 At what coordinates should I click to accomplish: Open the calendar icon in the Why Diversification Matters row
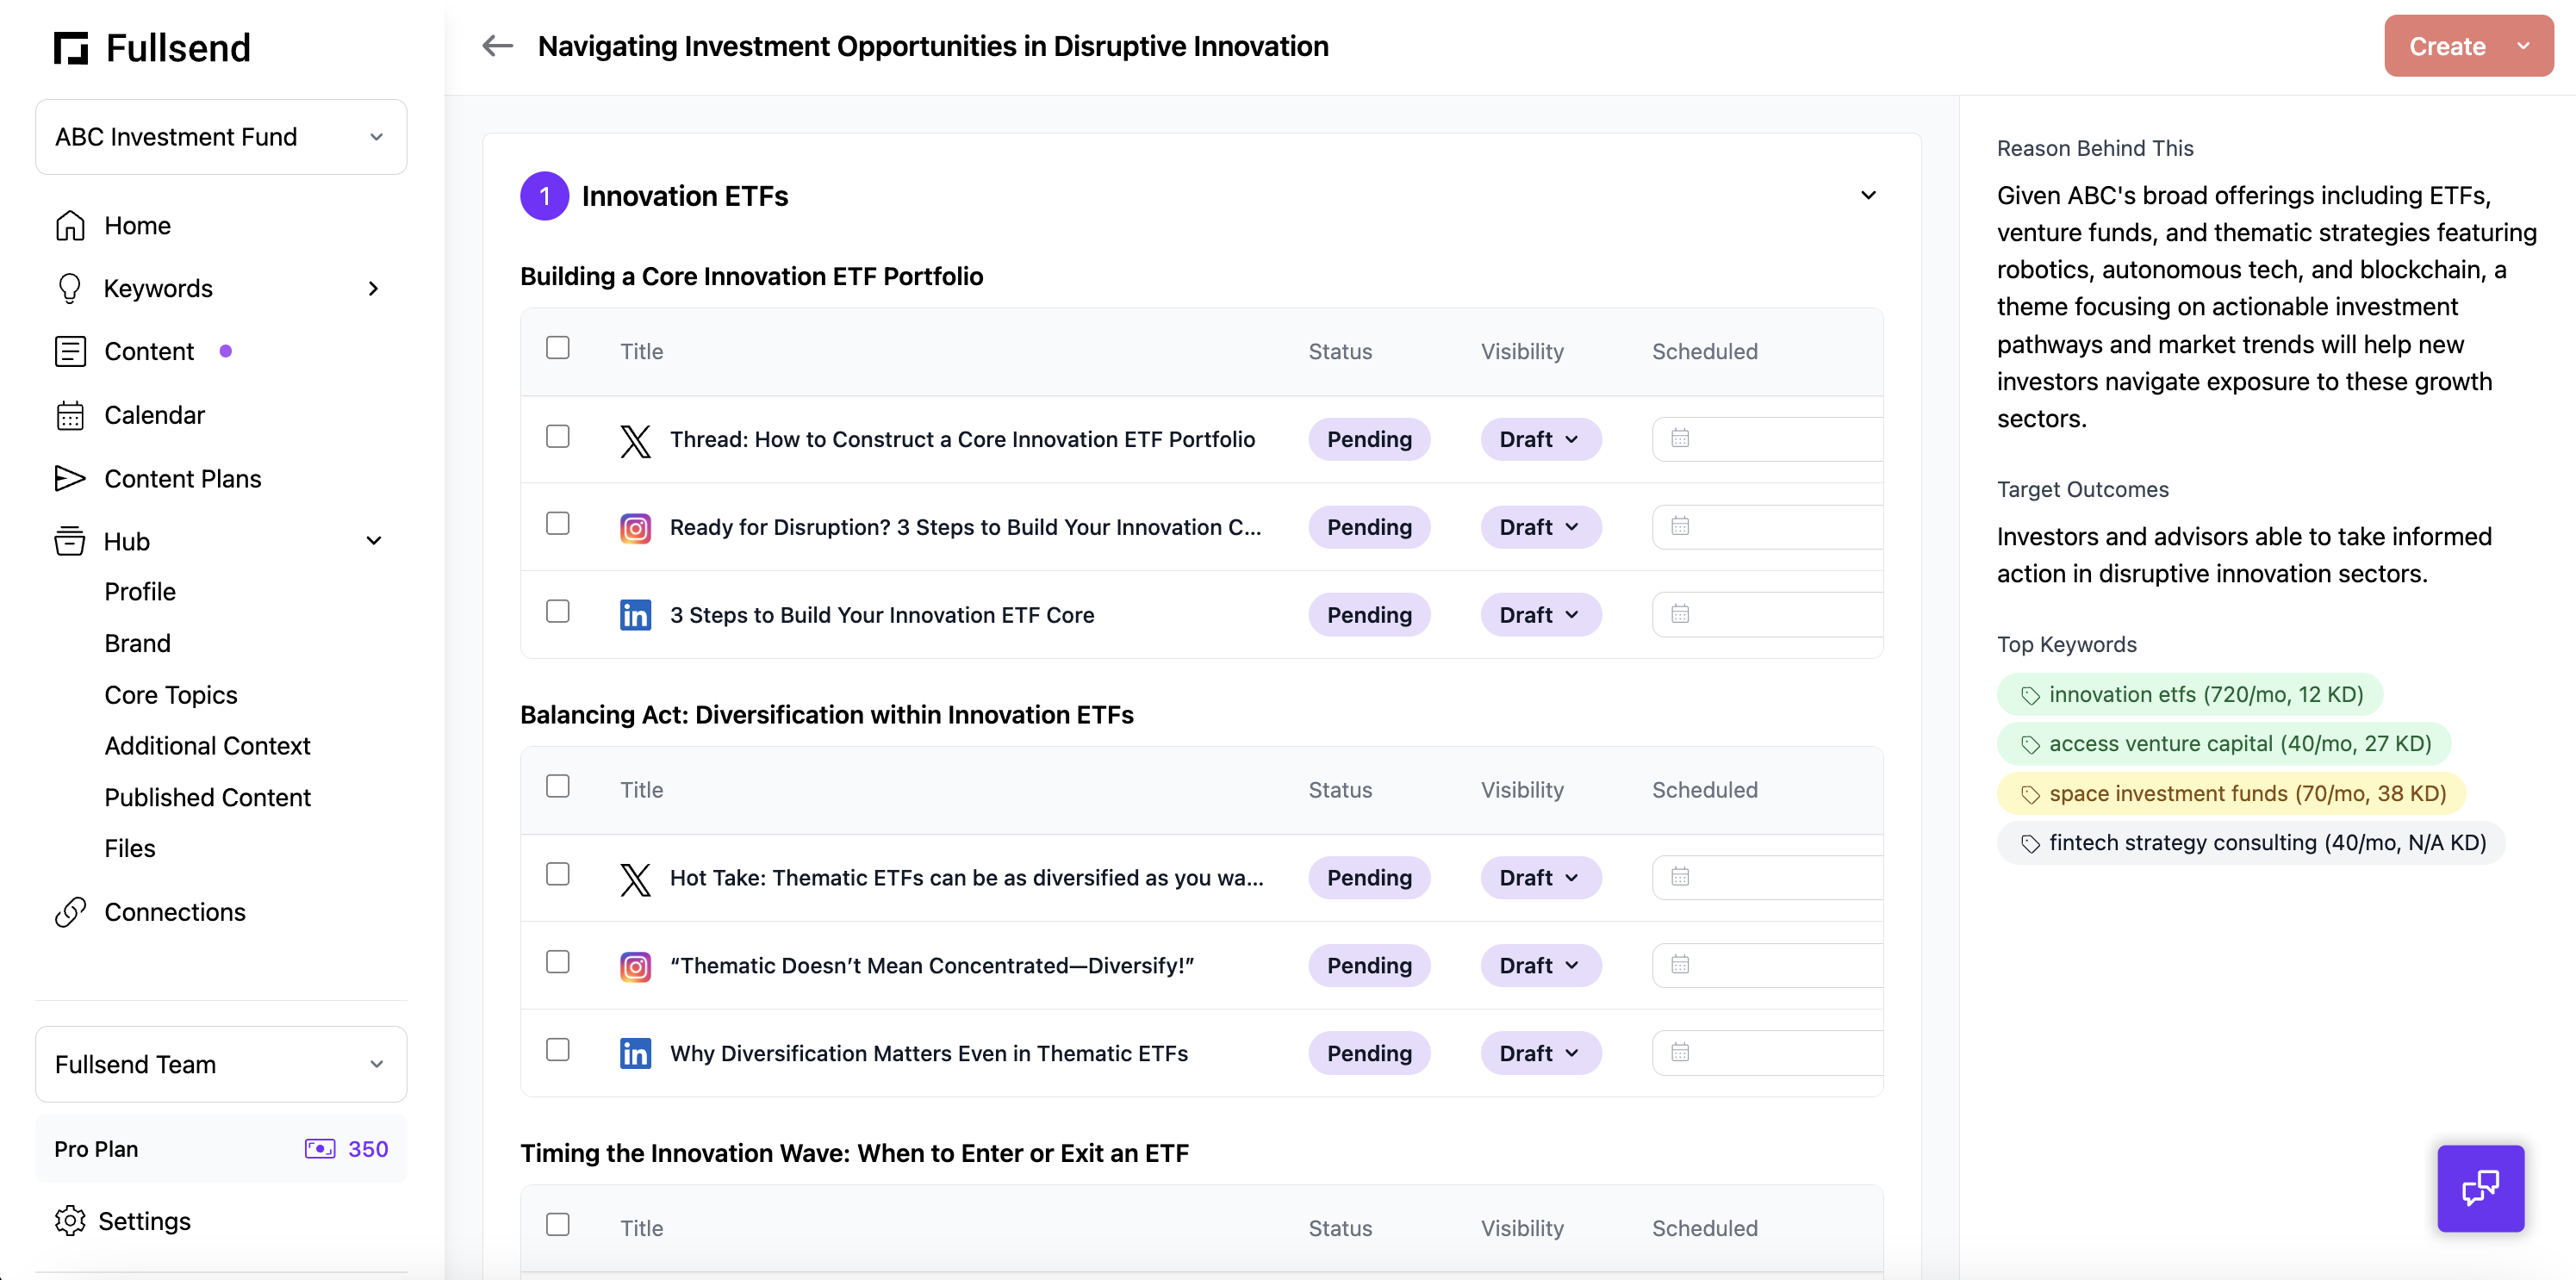click(x=1680, y=1052)
